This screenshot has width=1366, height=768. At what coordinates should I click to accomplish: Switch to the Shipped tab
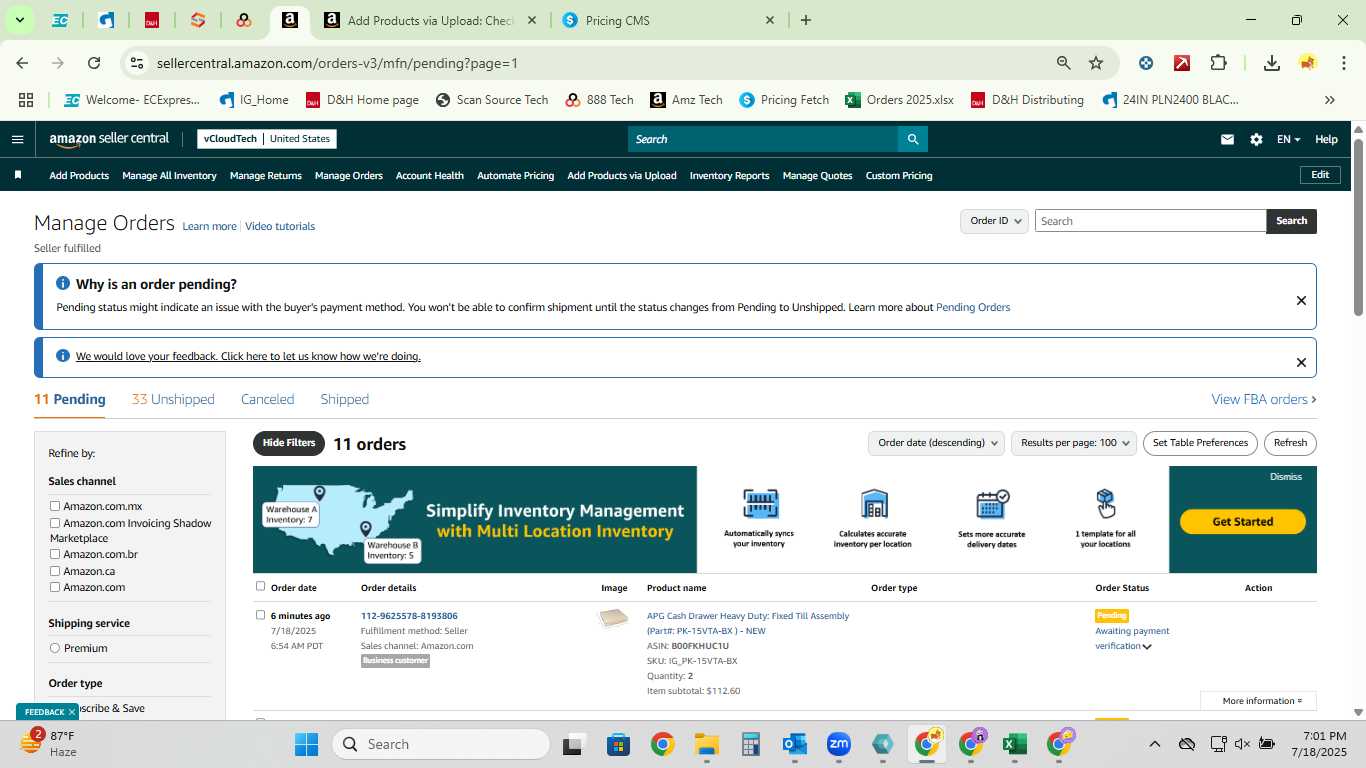(x=344, y=399)
